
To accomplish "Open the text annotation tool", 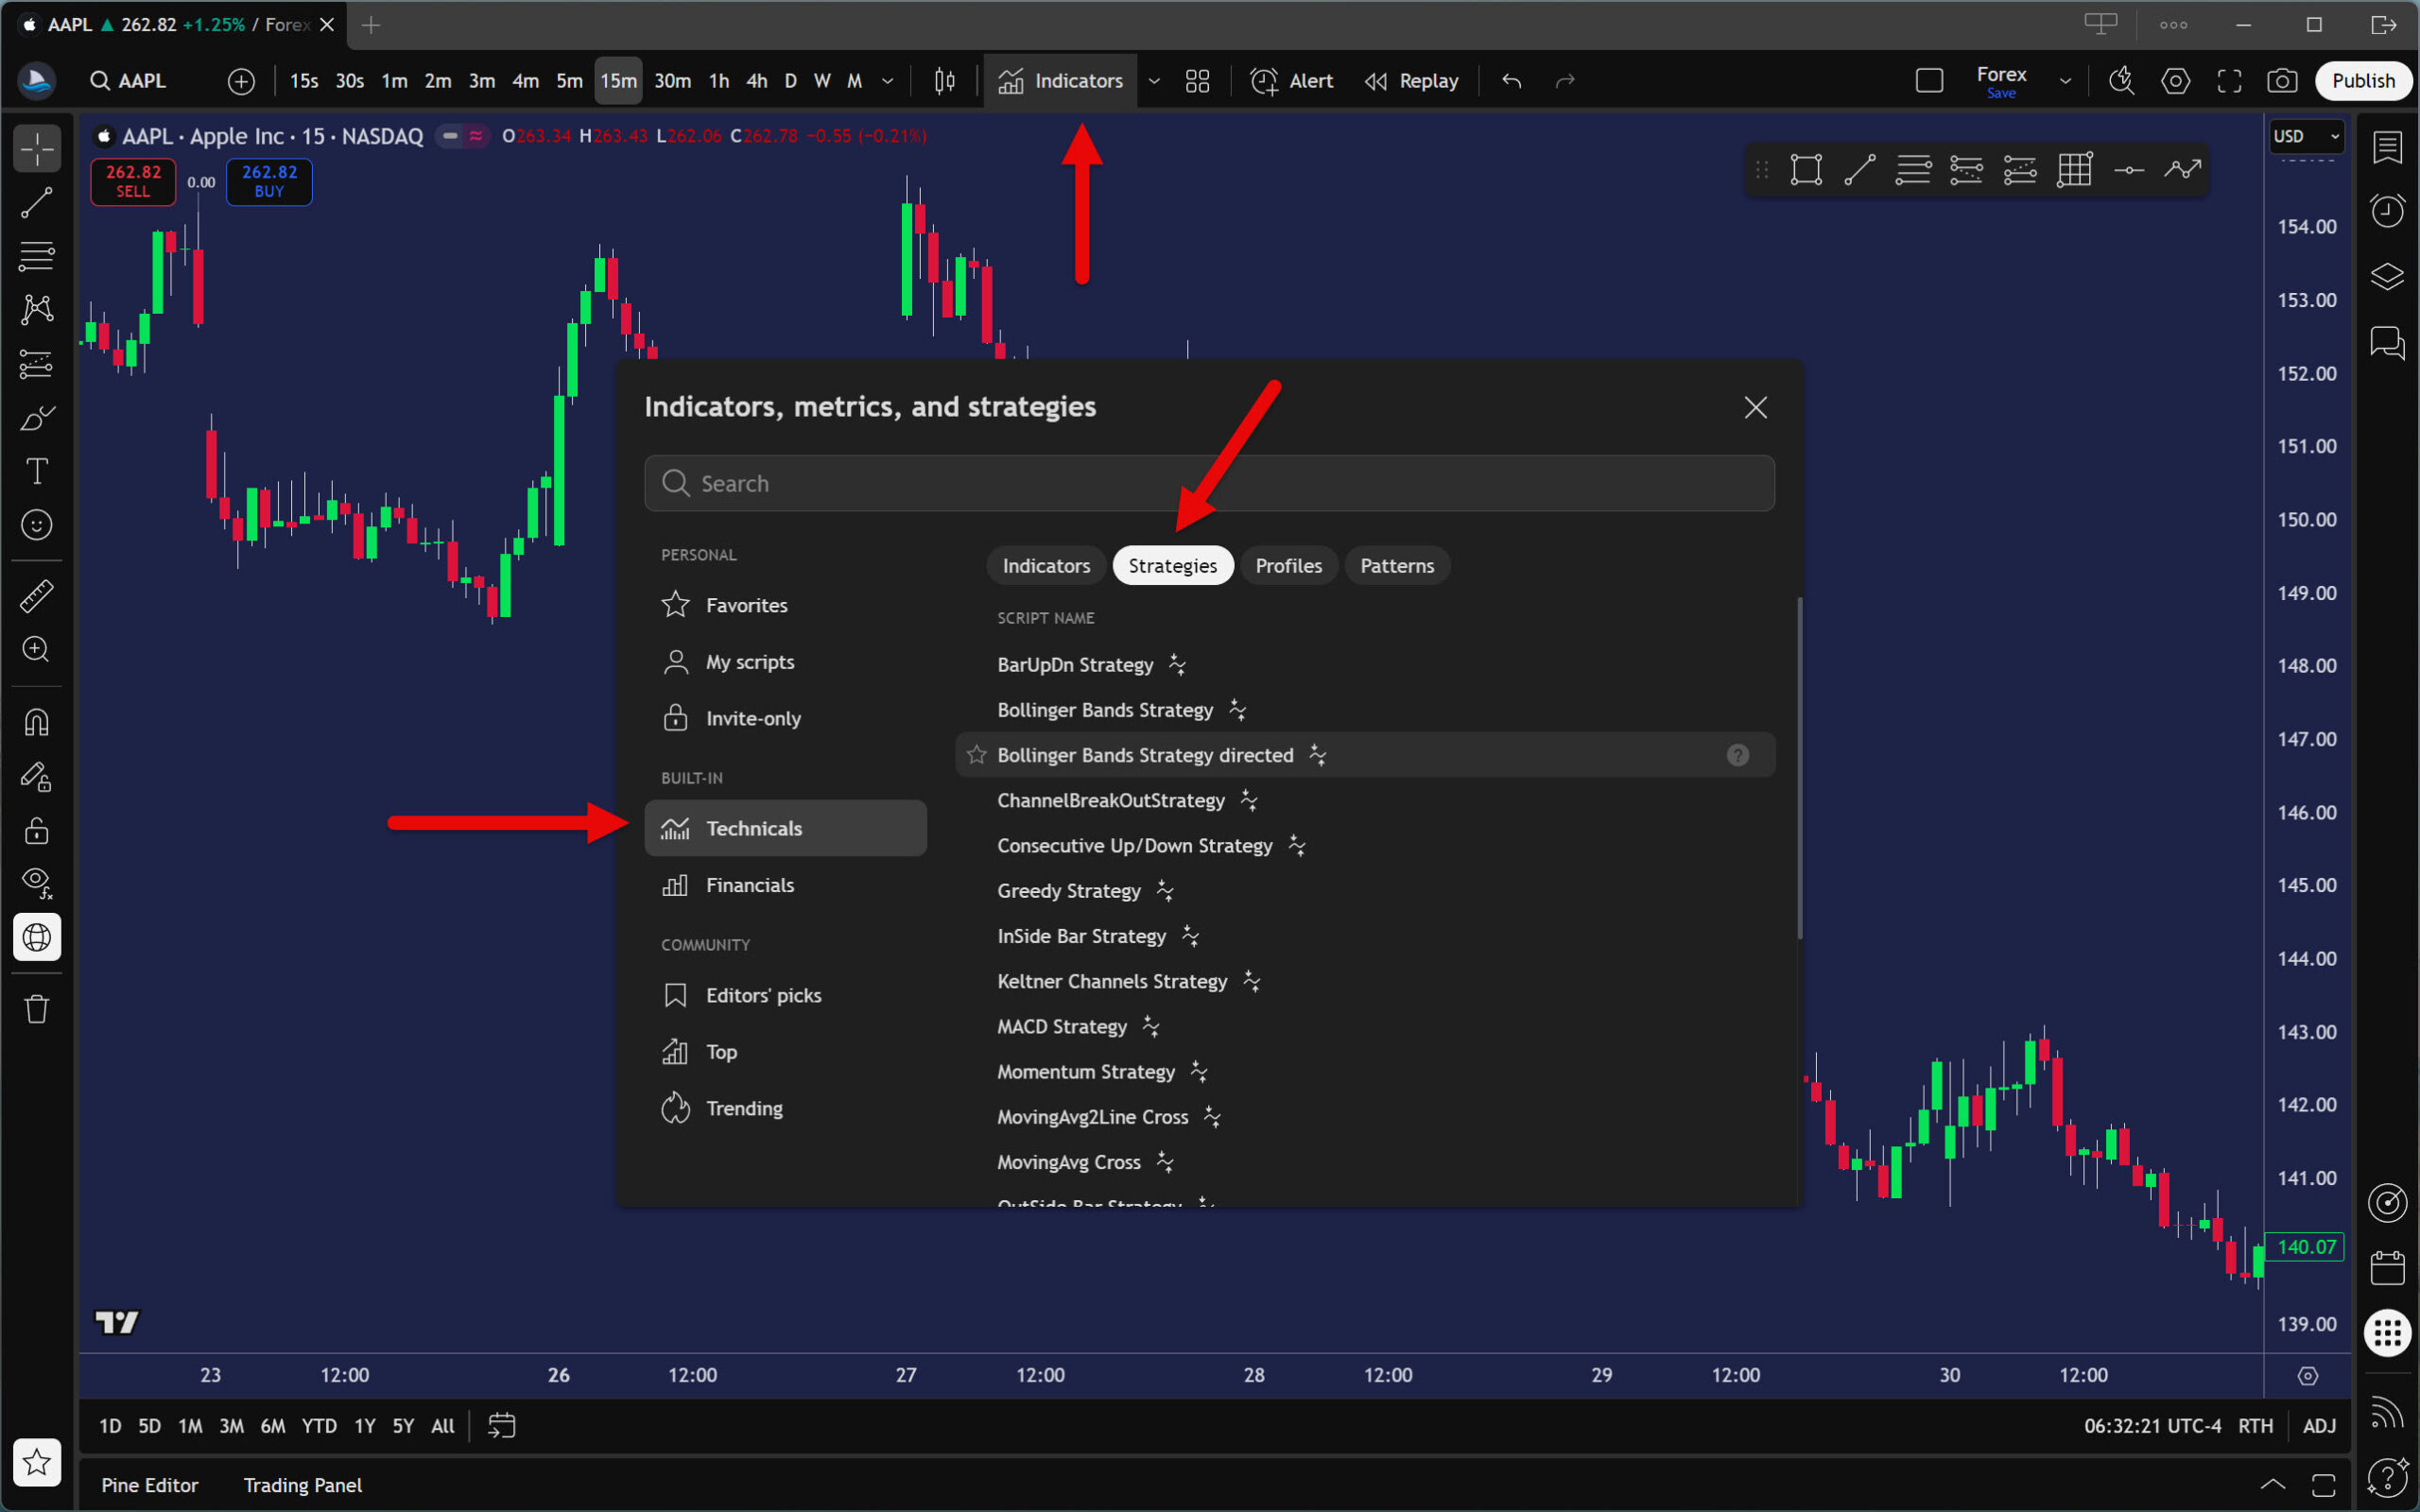I will [37, 471].
